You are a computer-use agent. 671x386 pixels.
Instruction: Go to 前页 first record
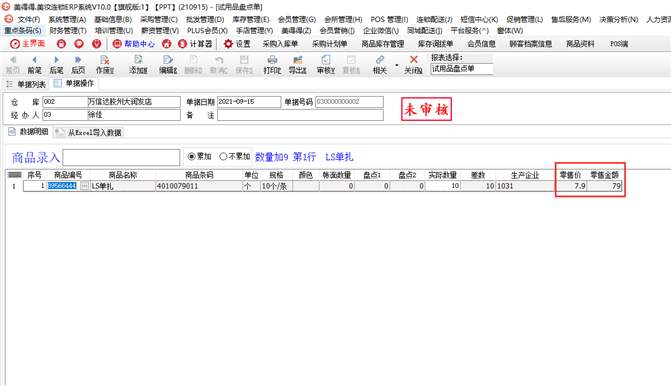click(13, 65)
